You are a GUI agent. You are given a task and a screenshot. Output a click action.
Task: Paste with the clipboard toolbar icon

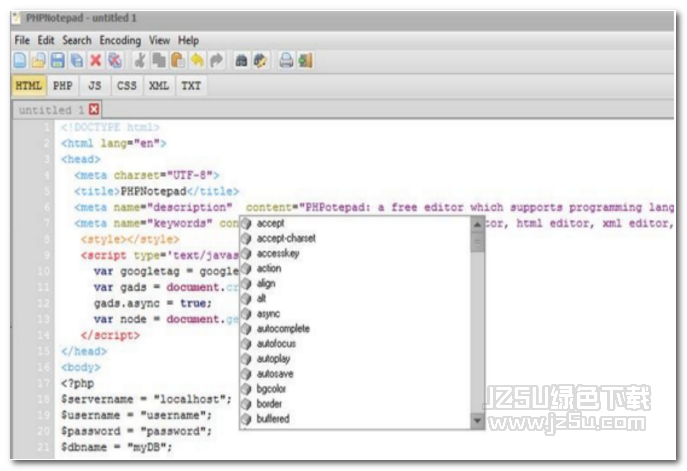pyautogui.click(x=177, y=60)
